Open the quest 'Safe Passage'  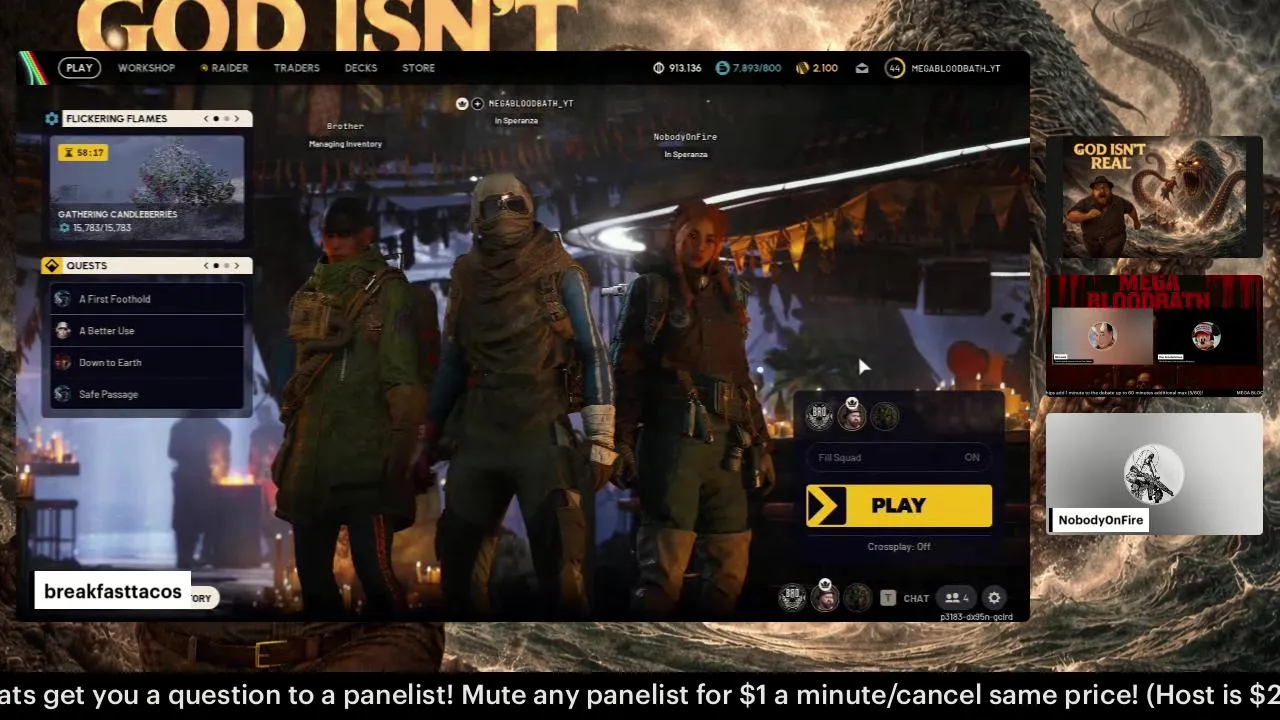[x=147, y=394]
